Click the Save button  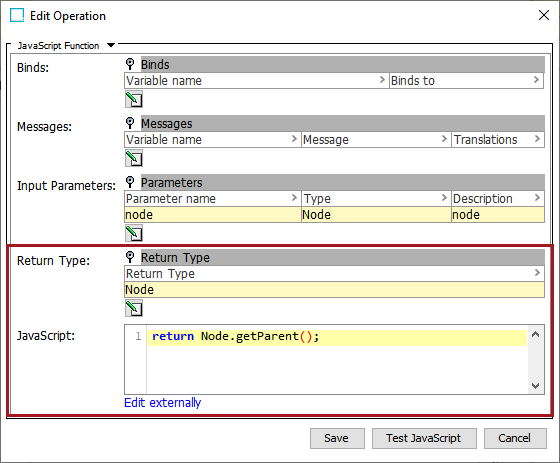(x=337, y=438)
